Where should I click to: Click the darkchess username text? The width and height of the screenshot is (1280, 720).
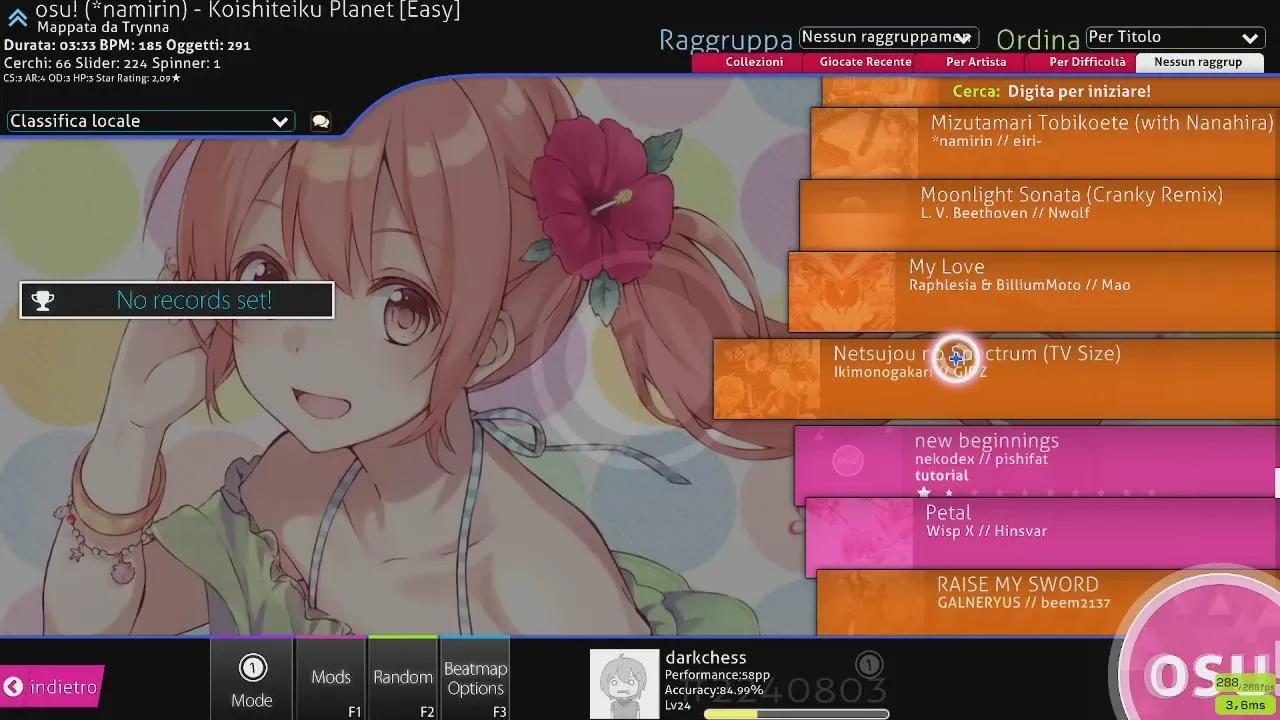(706, 658)
